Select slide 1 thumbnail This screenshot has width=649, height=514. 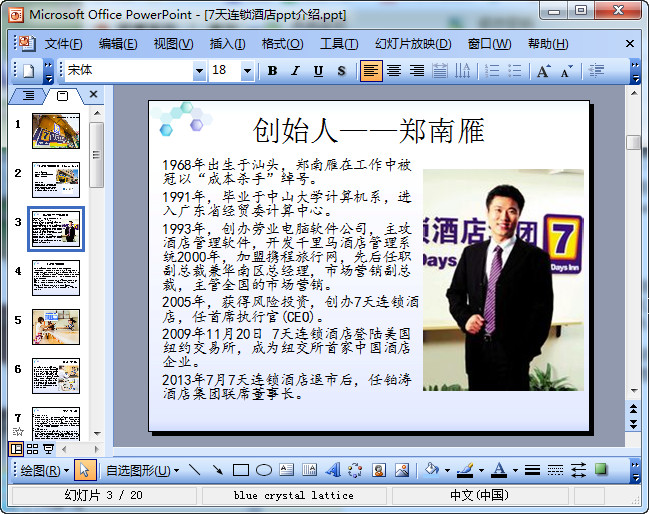click(x=56, y=131)
